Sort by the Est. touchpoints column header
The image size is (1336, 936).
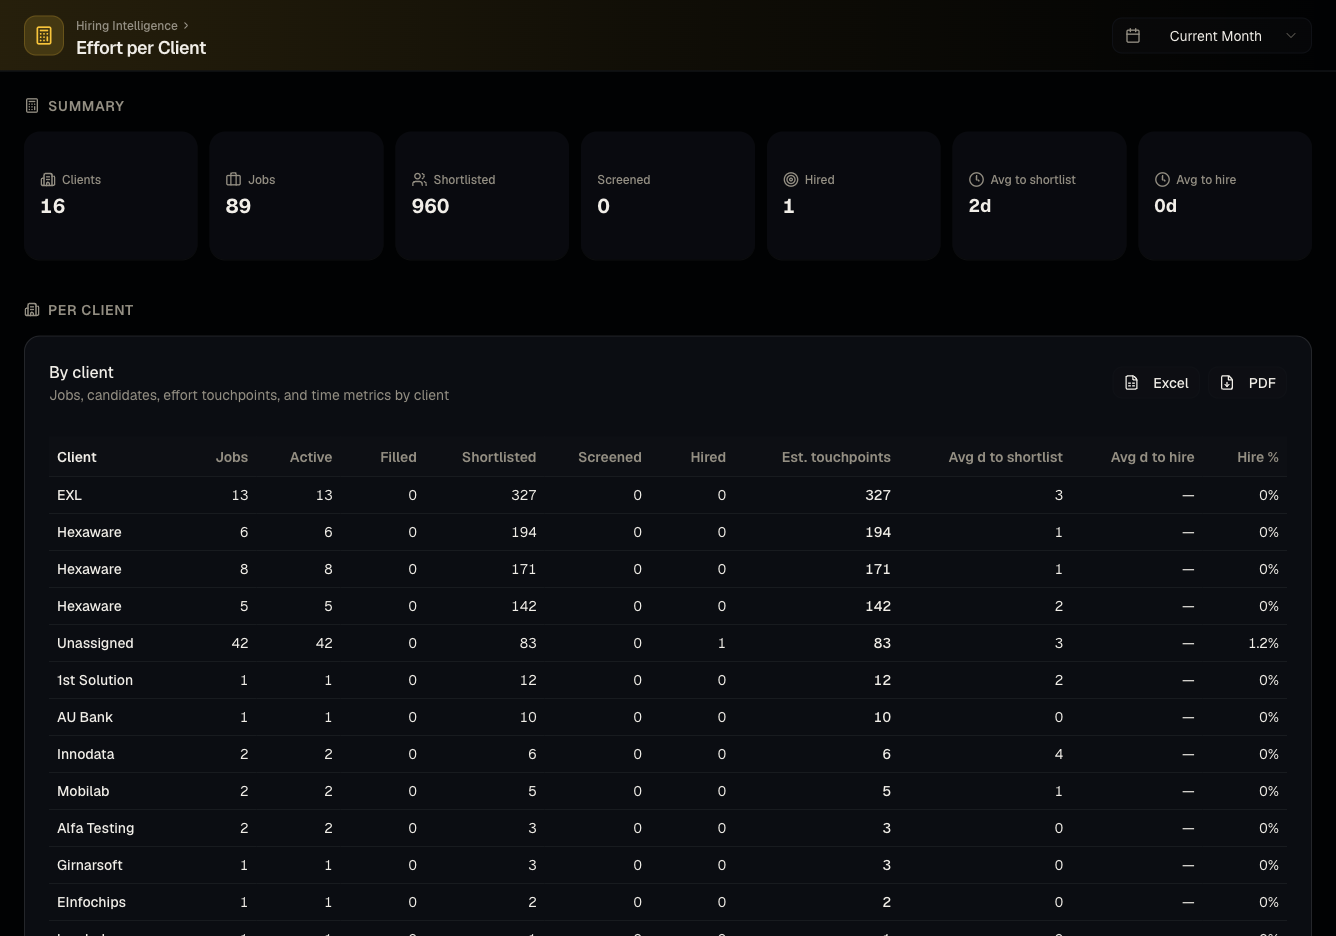tap(836, 457)
